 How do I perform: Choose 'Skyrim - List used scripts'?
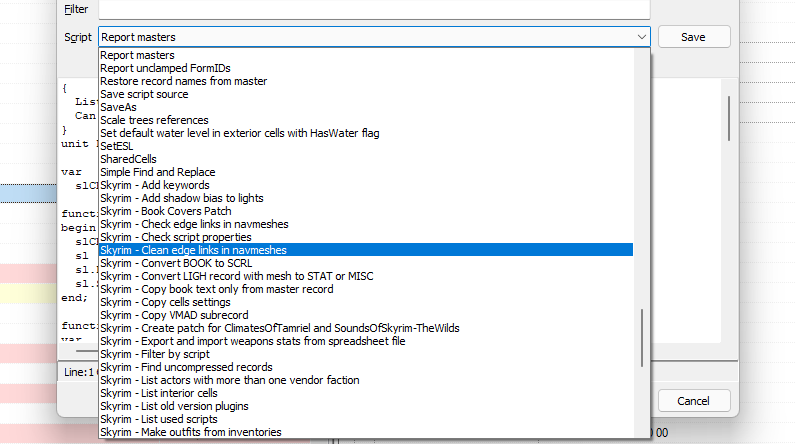[366, 420]
